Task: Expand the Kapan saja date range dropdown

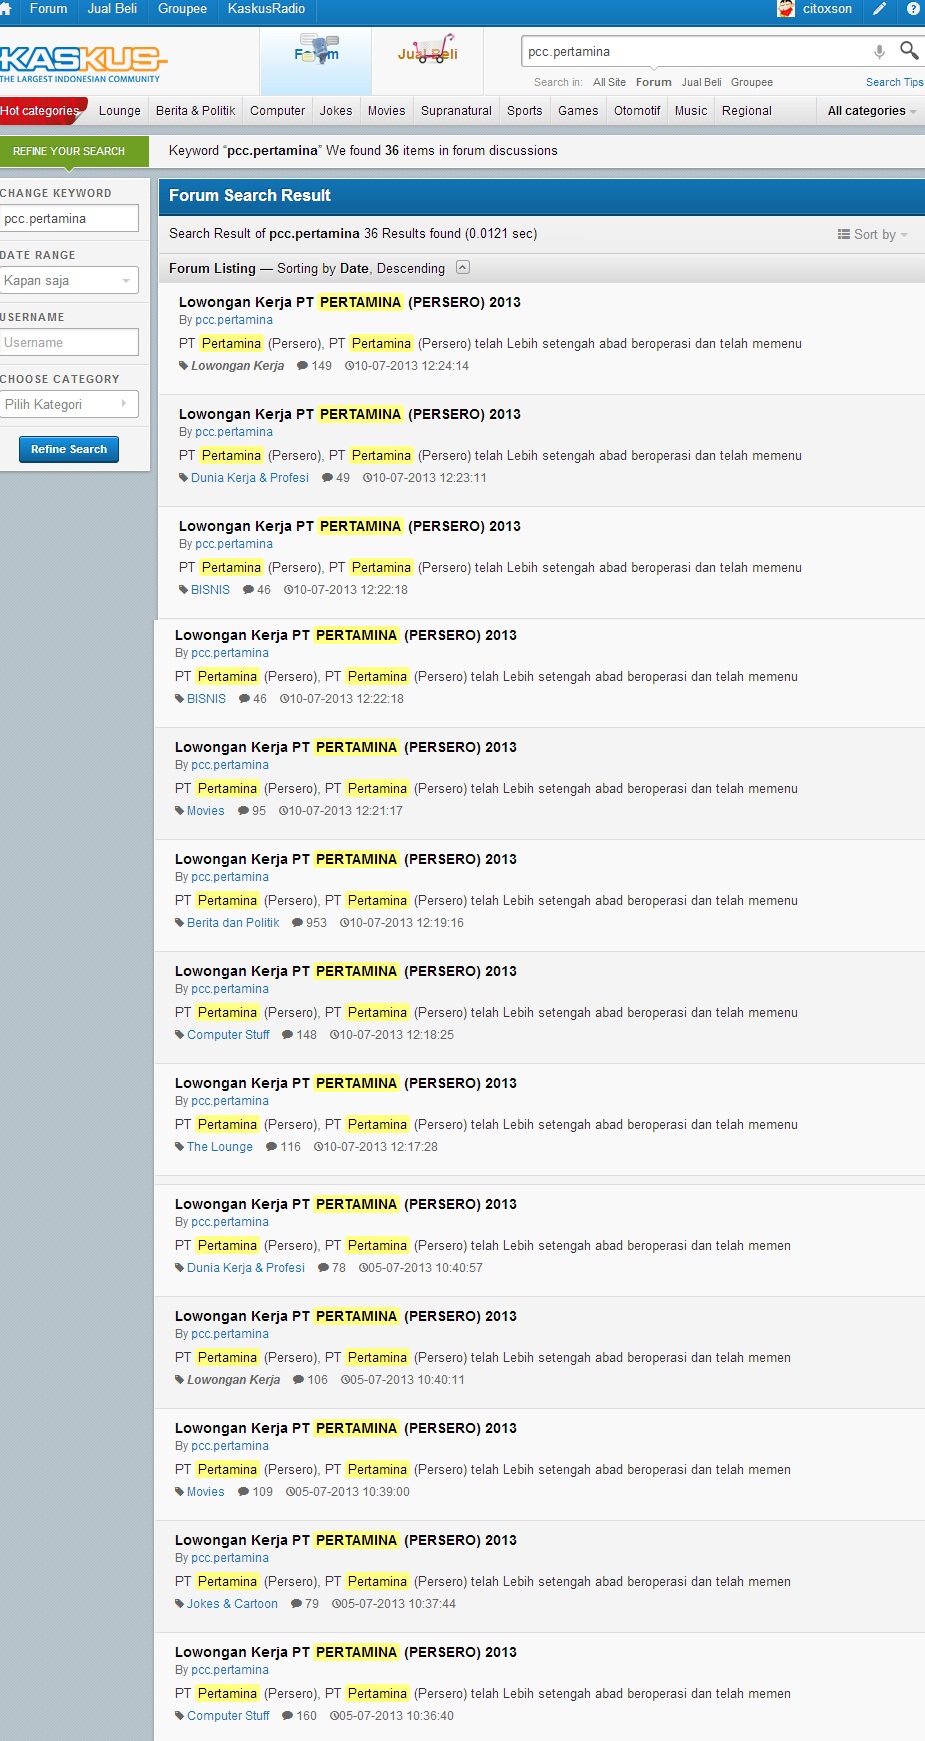Action: click(x=68, y=280)
